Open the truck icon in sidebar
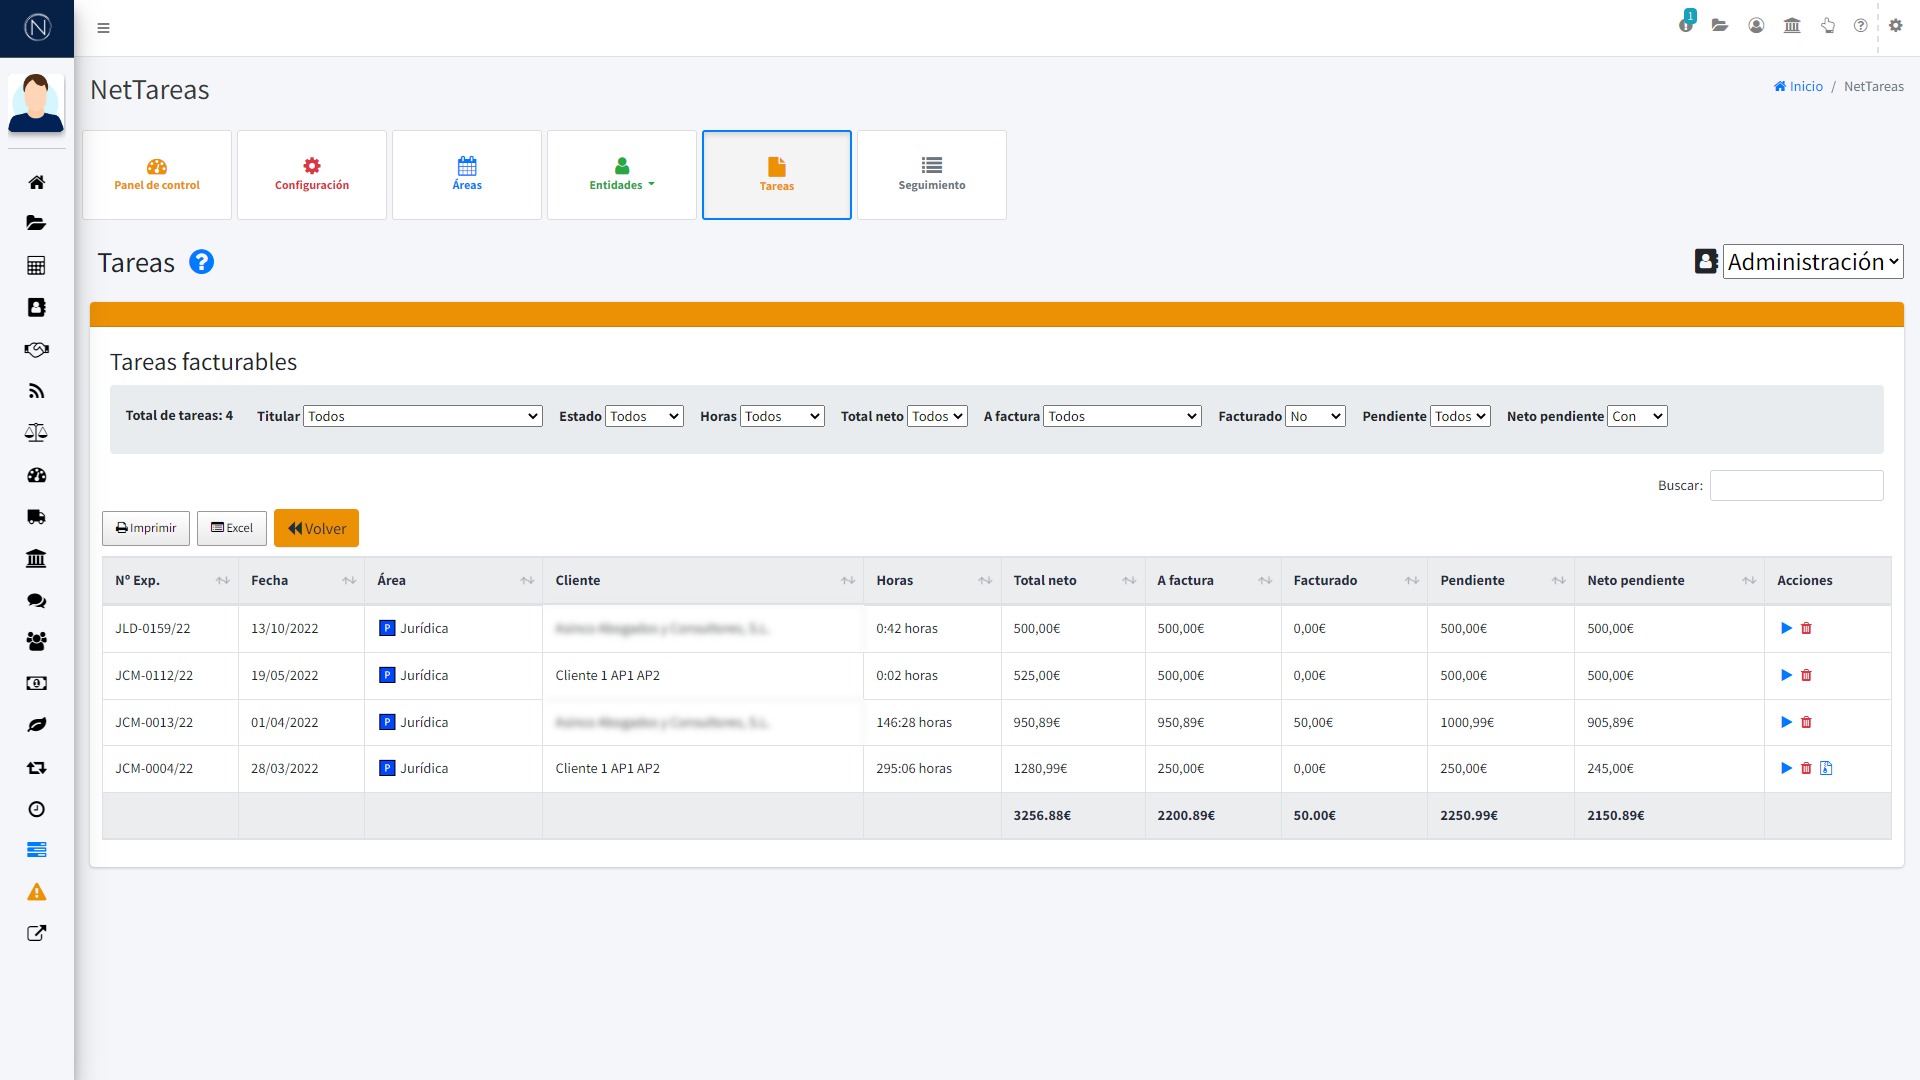Screen dimensions: 1920x1080 (x=36, y=517)
